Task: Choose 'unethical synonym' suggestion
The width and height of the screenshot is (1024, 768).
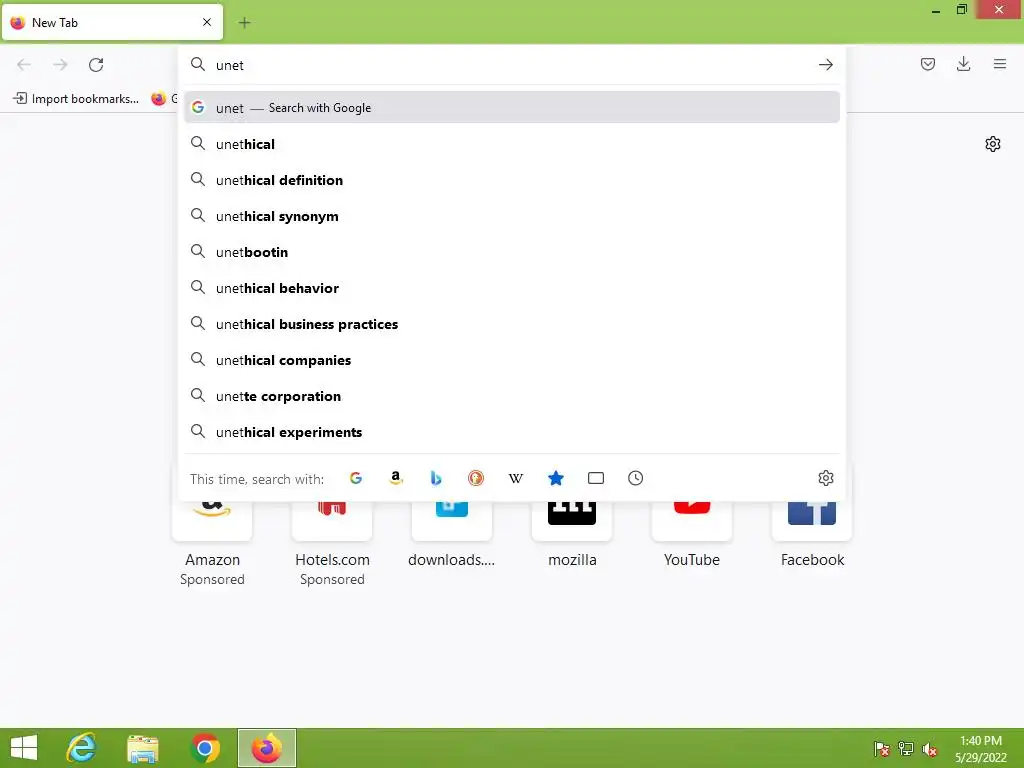Action: 512,216
